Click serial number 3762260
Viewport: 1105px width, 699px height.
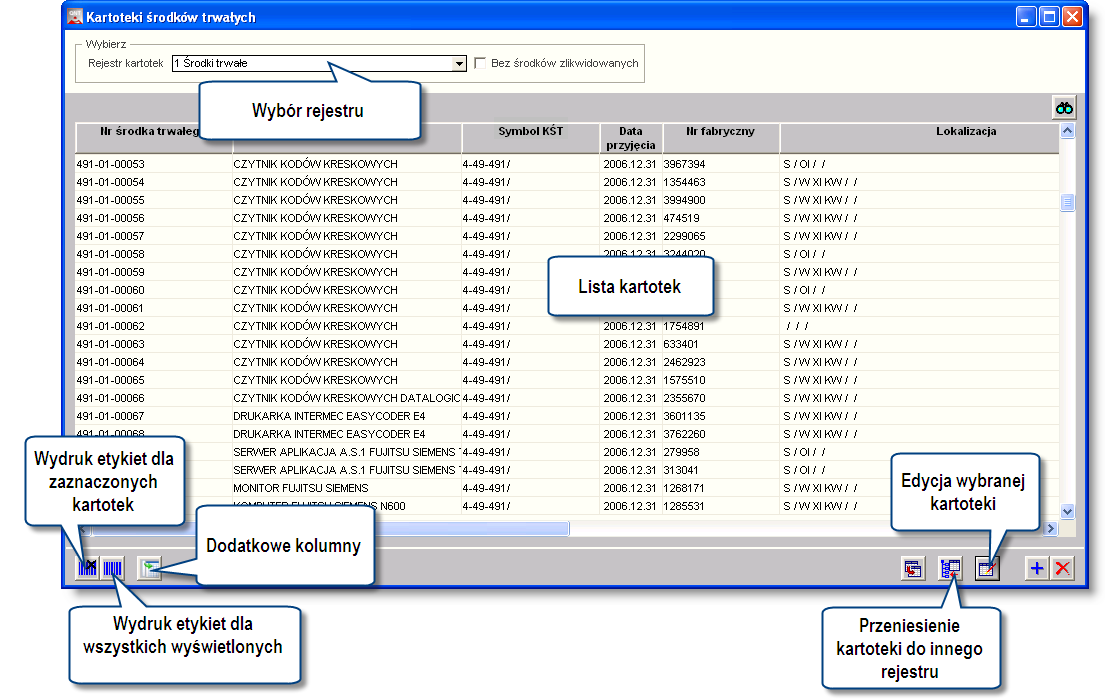pyautogui.click(x=684, y=434)
